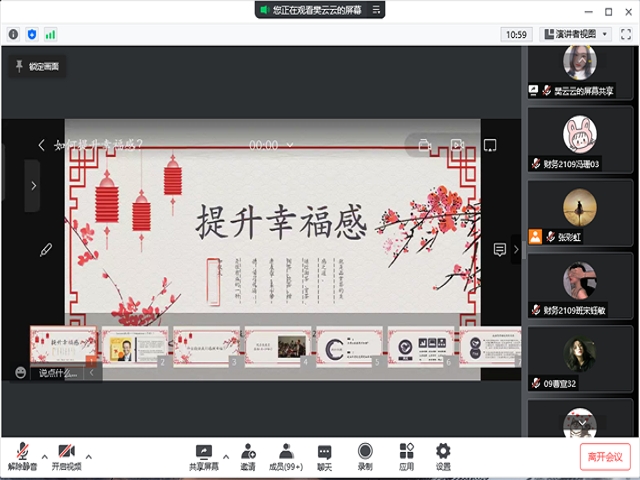Expand audio options arrow beside microphone

pos(44,457)
